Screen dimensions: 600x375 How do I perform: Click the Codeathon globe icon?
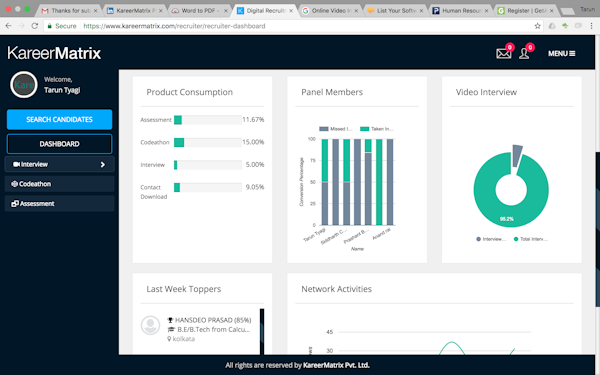14,184
